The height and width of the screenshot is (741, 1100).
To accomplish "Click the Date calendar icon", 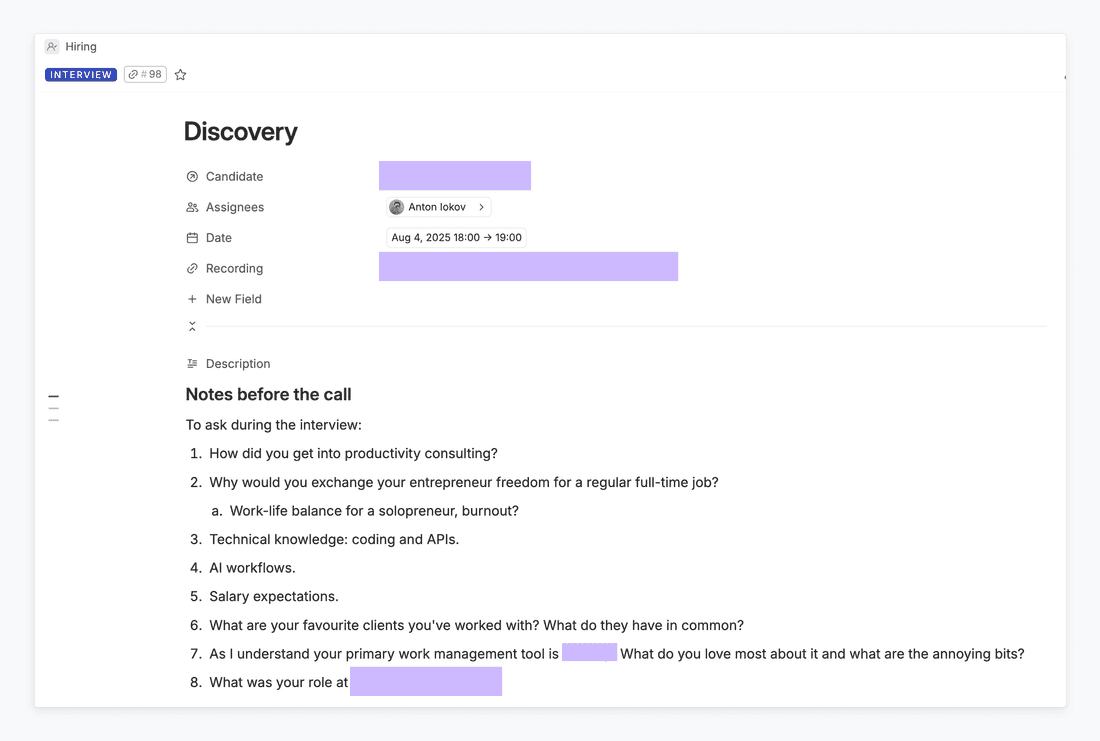I will [x=192, y=238].
